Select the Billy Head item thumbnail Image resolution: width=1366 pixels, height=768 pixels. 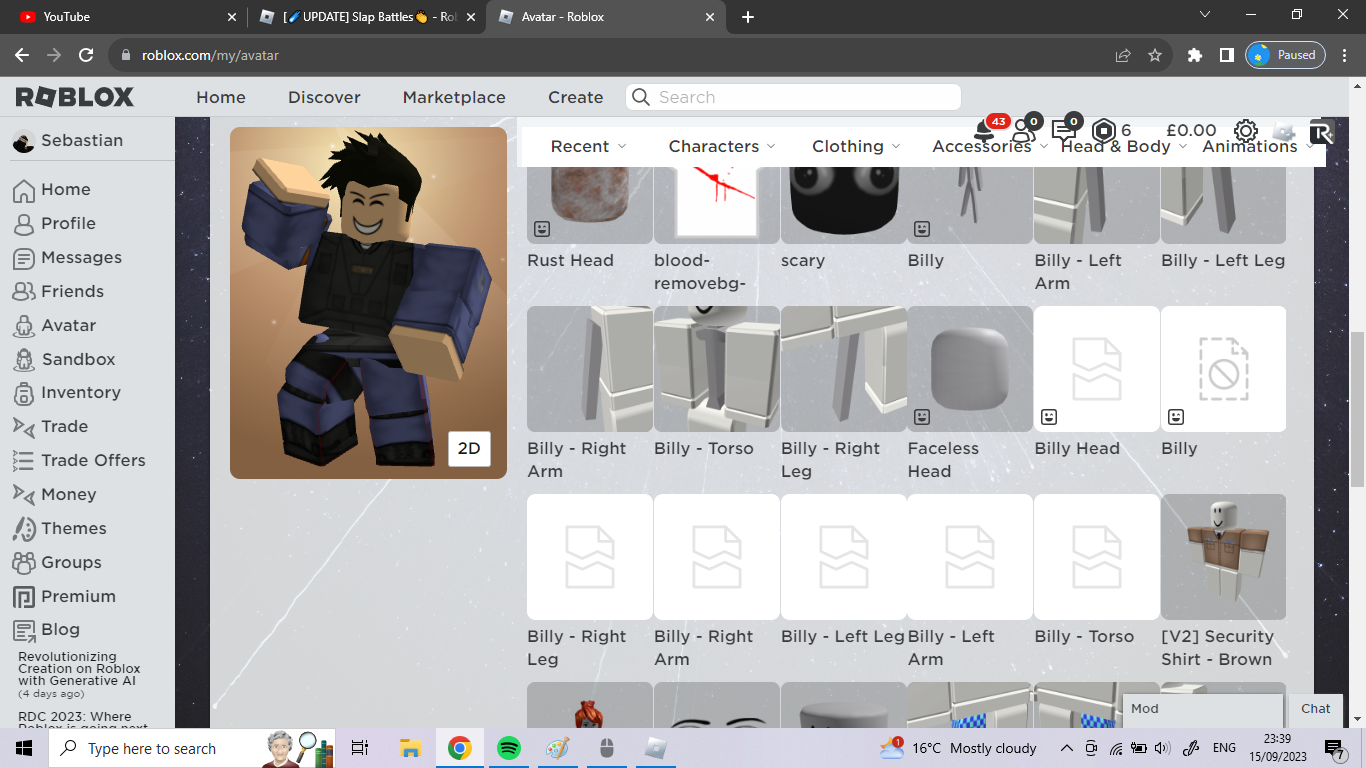pyautogui.click(x=1097, y=369)
